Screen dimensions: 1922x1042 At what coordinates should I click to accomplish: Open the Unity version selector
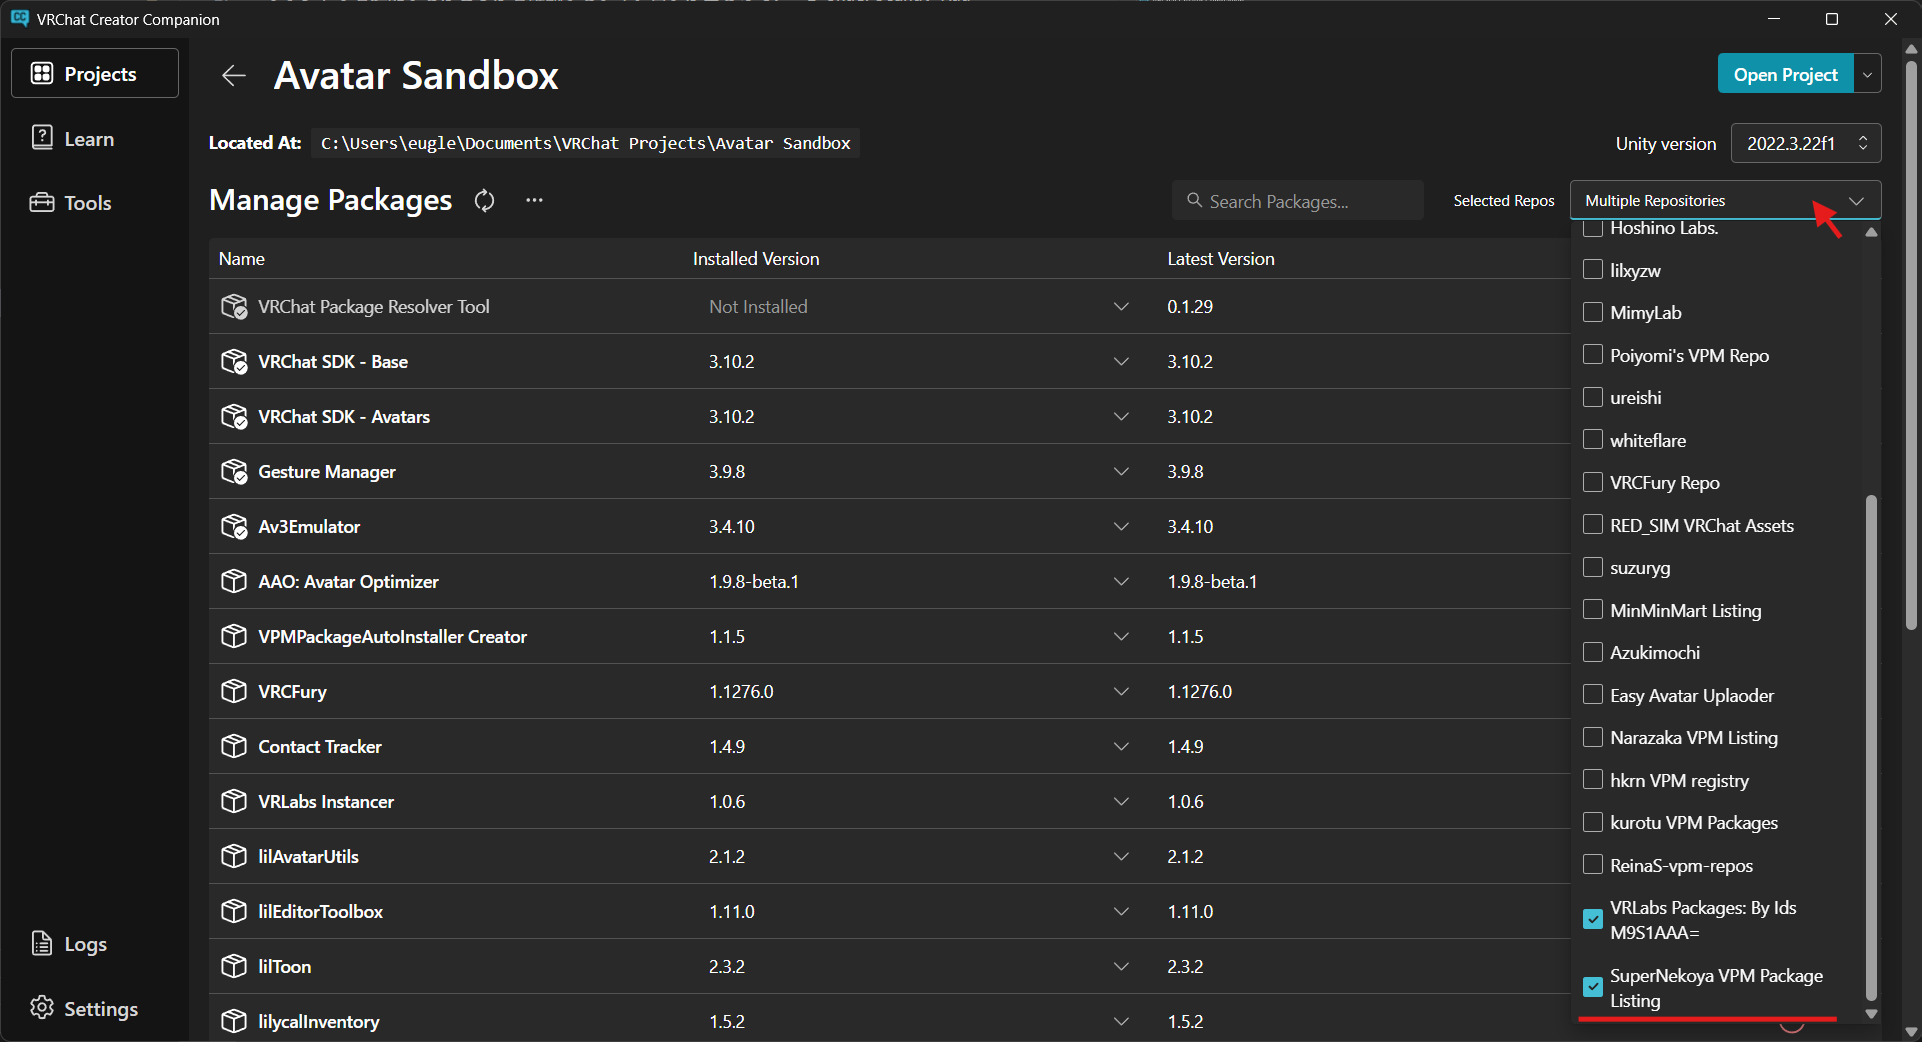coord(1806,143)
